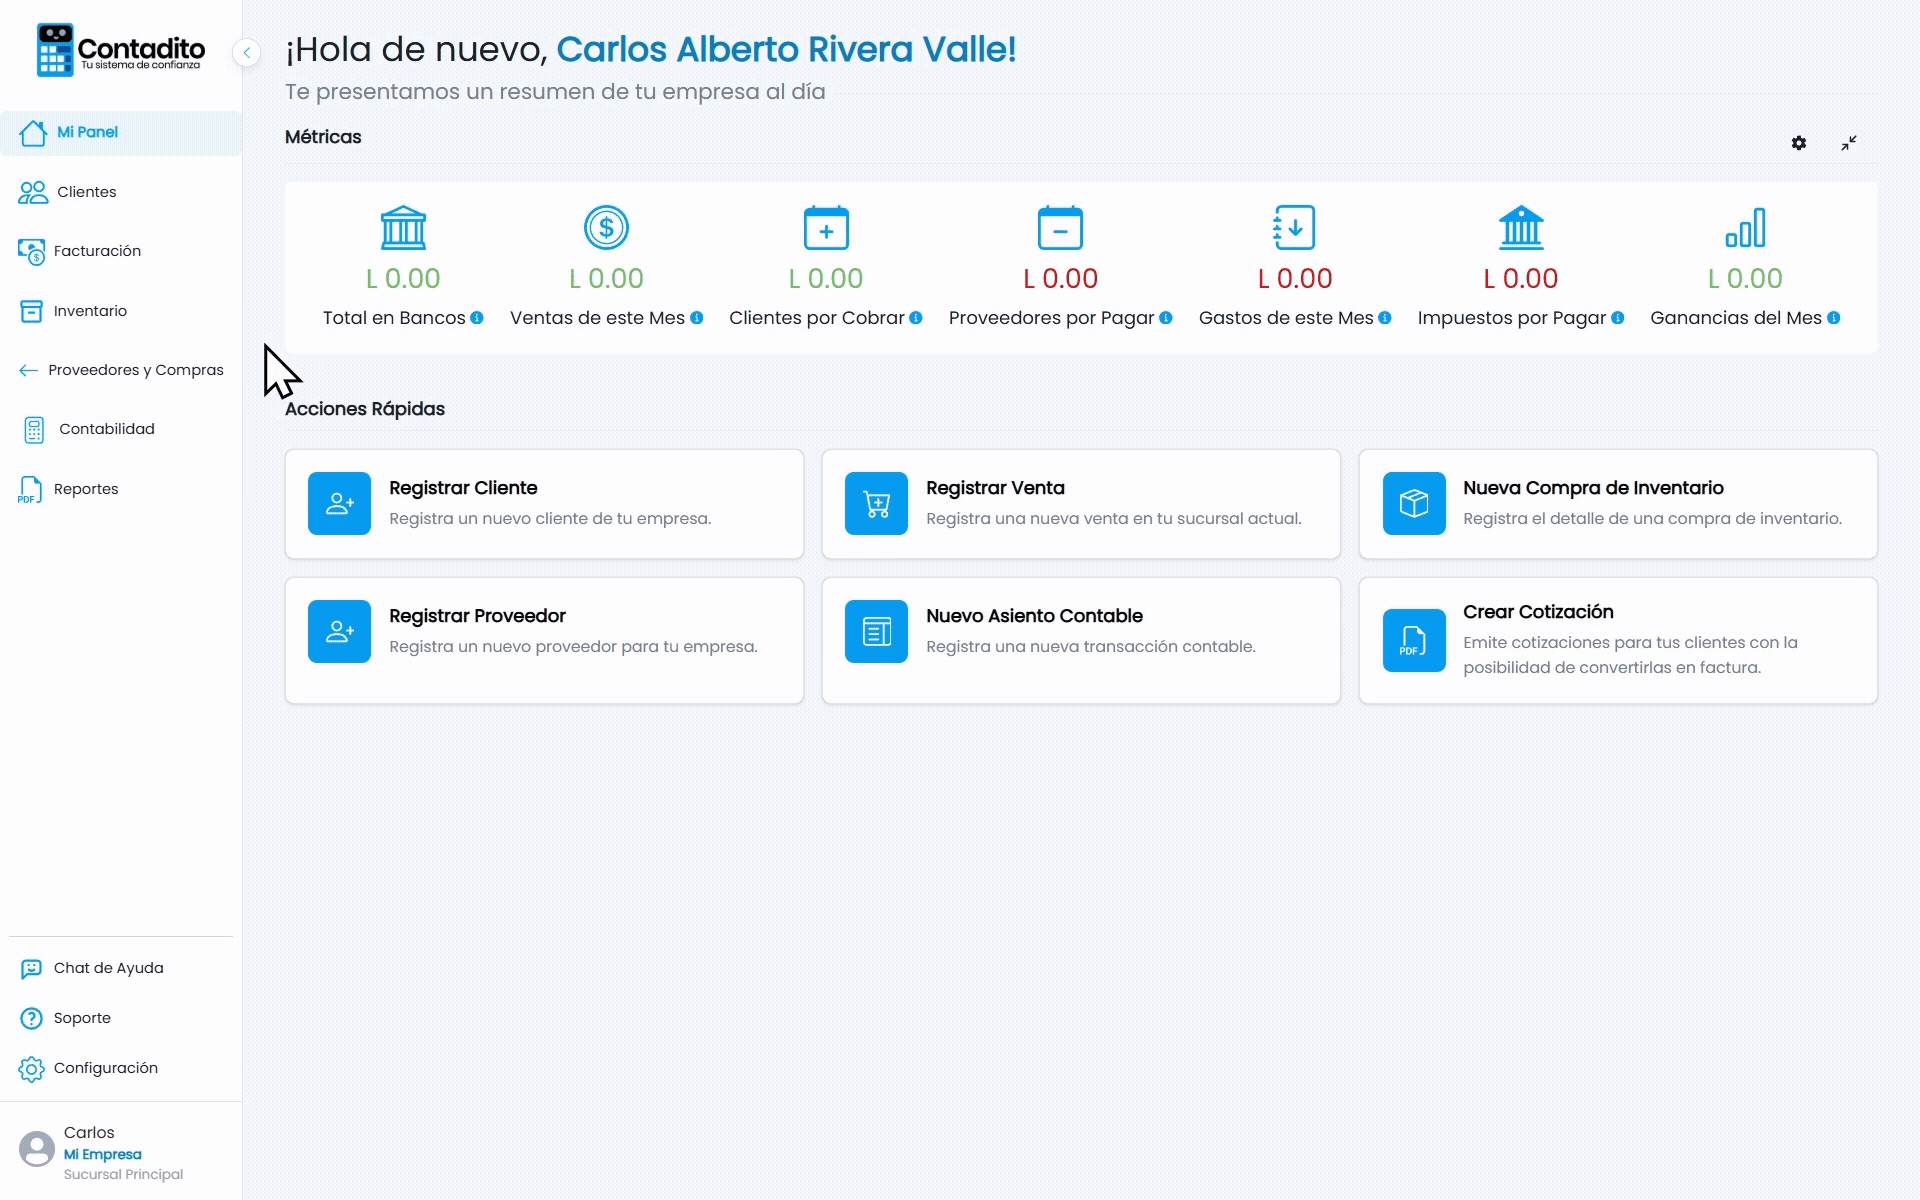The image size is (1920, 1200).
Task: Create Nuevo Asiento Contable
Action: tap(1081, 640)
